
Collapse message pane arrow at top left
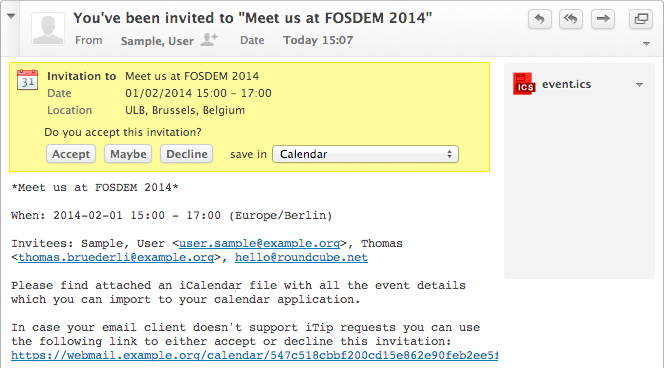(x=11, y=16)
